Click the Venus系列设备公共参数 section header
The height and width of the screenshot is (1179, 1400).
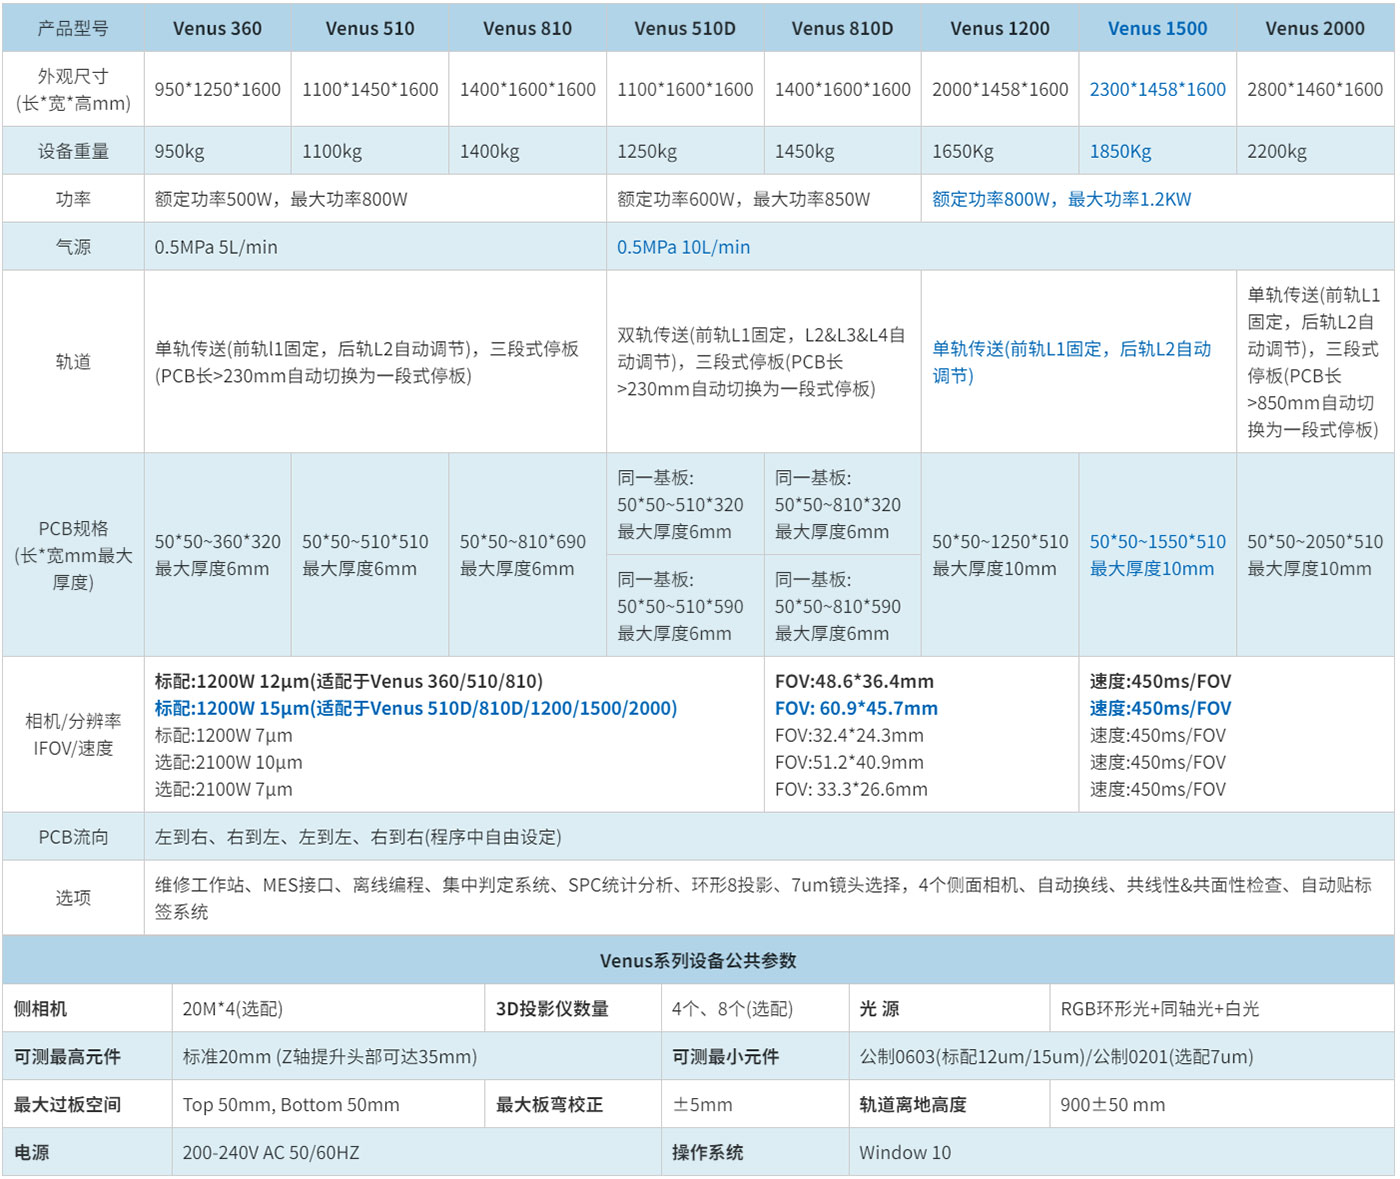tap(698, 961)
